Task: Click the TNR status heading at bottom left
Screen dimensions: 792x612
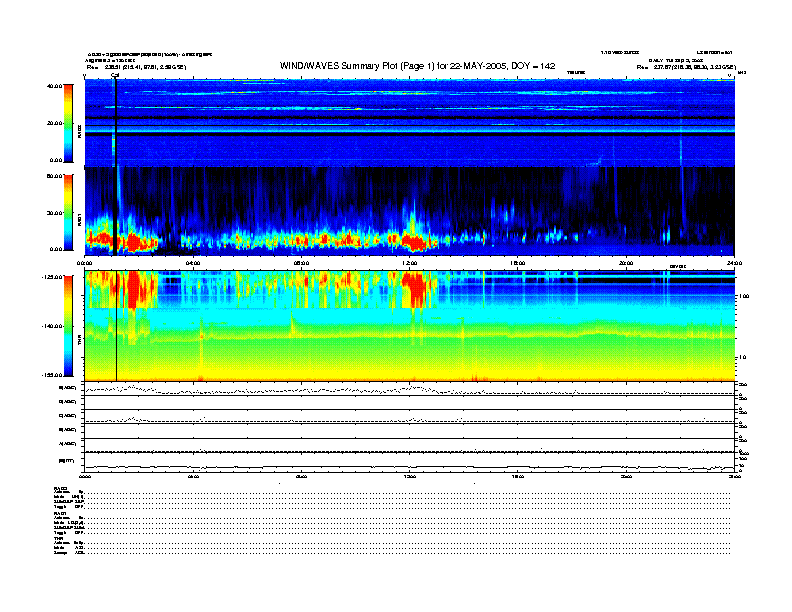Action: [x=58, y=538]
